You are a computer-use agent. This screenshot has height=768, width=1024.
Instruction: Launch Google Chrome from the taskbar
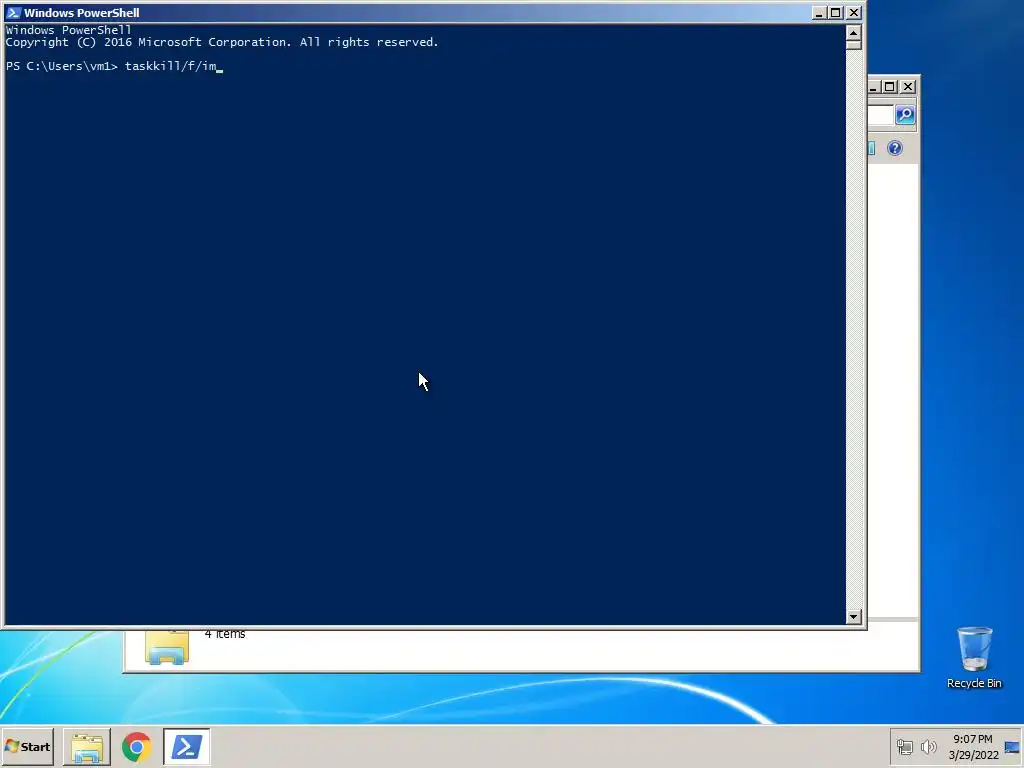[136, 746]
